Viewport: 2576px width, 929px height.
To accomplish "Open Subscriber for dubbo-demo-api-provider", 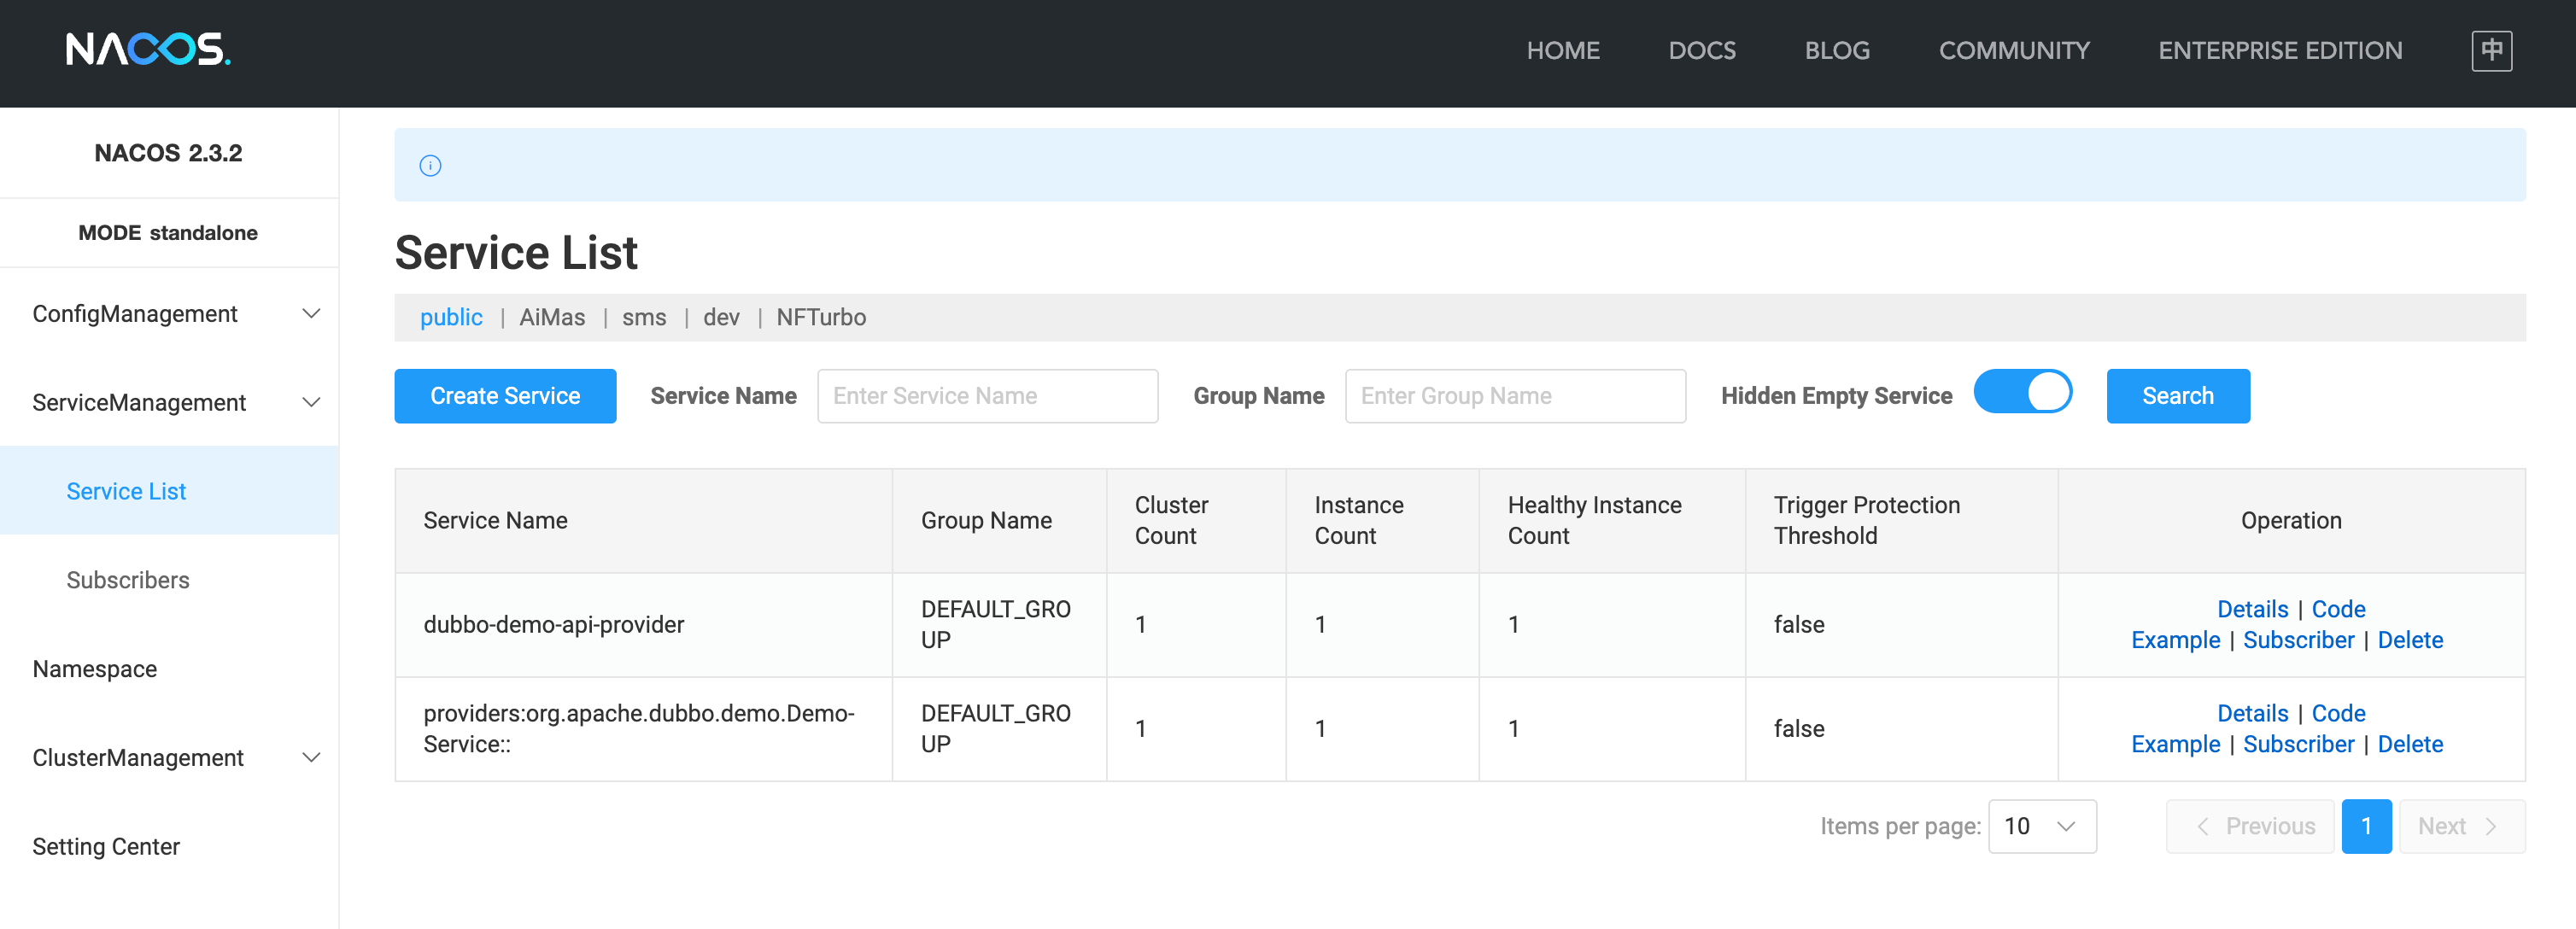I will pos(2298,640).
